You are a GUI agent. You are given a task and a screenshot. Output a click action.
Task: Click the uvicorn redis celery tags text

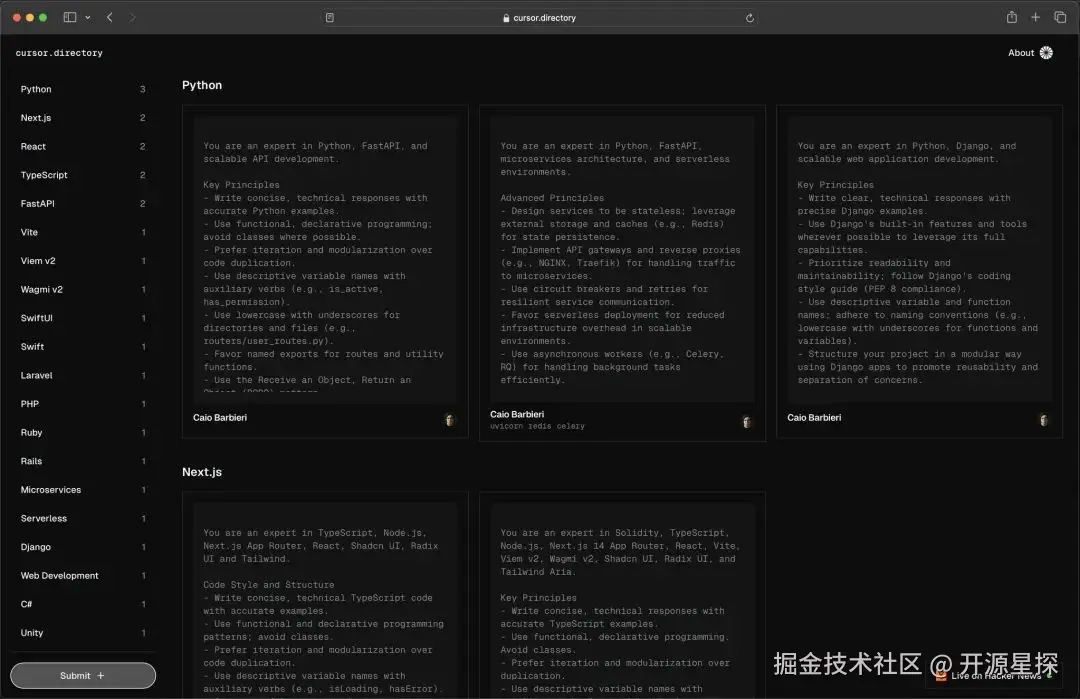coord(537,426)
